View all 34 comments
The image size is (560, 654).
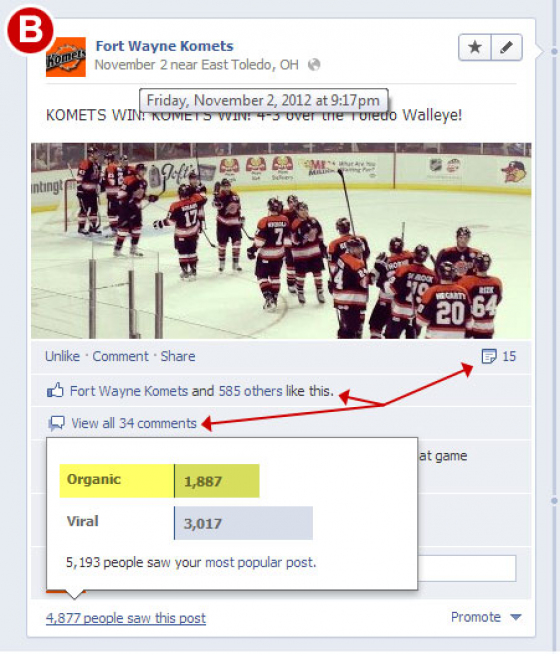coord(134,424)
